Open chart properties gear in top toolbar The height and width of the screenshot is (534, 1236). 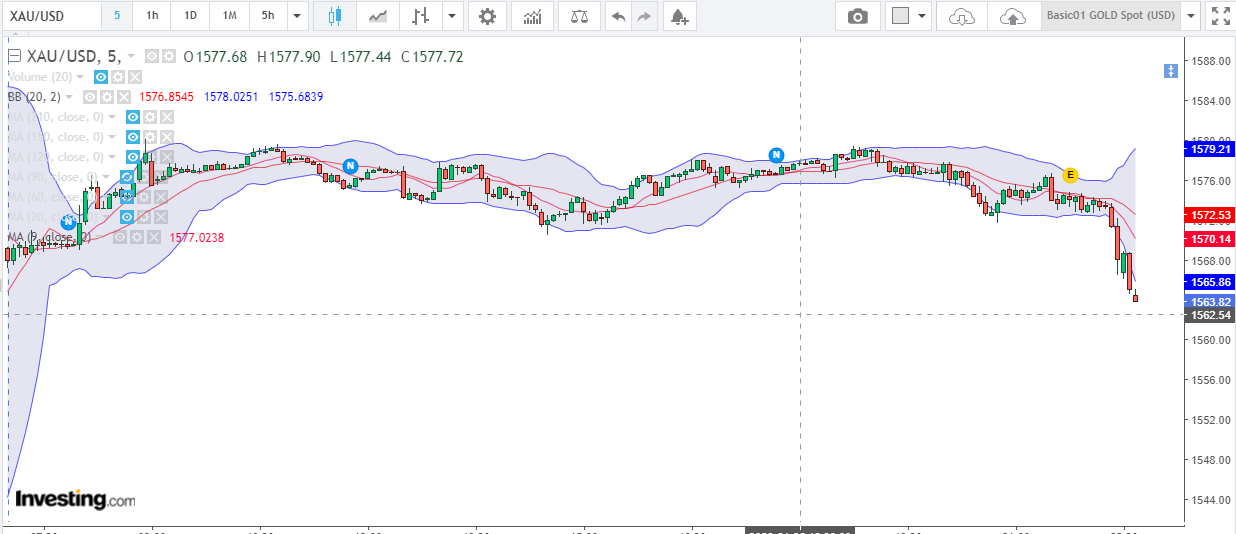[487, 16]
